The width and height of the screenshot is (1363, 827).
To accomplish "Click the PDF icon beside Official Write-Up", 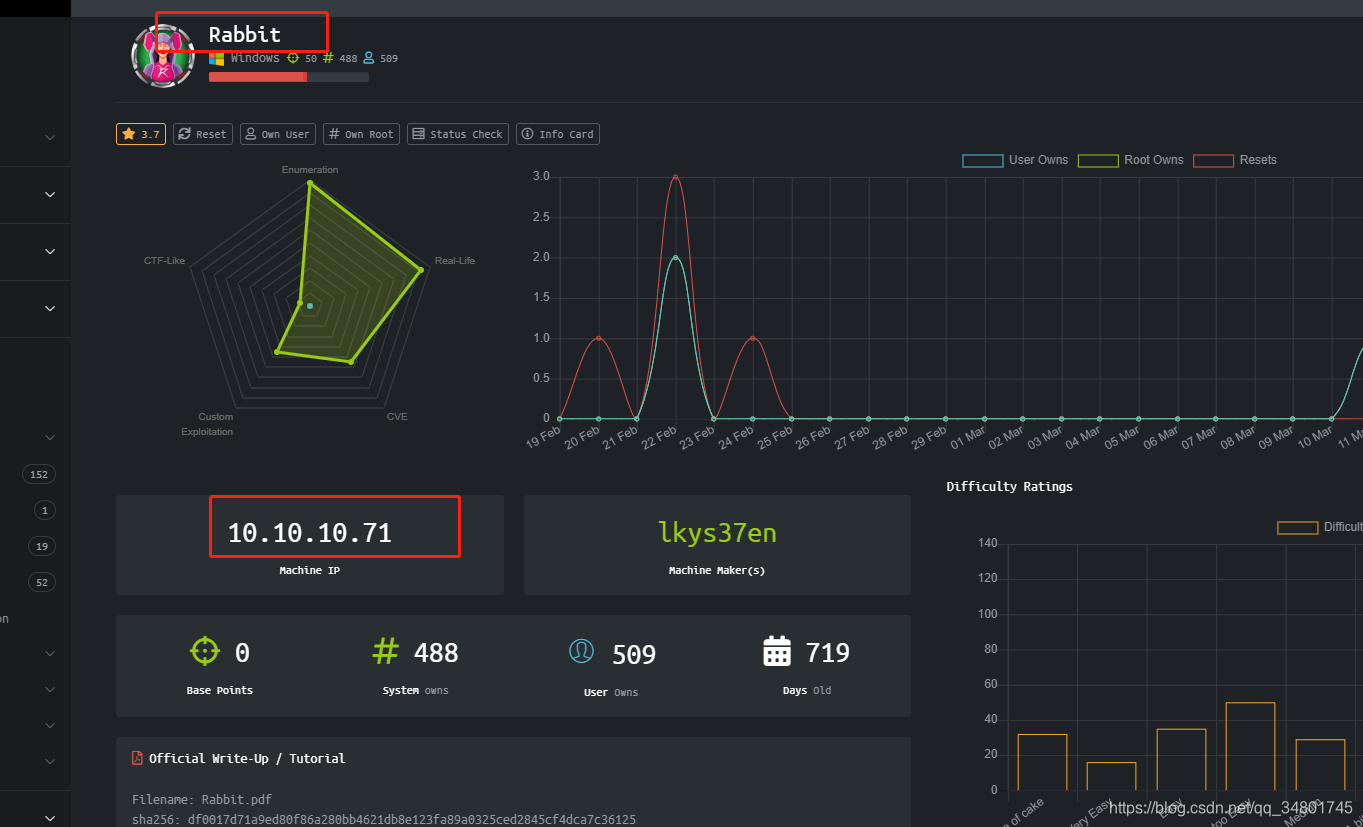I will coord(137,758).
